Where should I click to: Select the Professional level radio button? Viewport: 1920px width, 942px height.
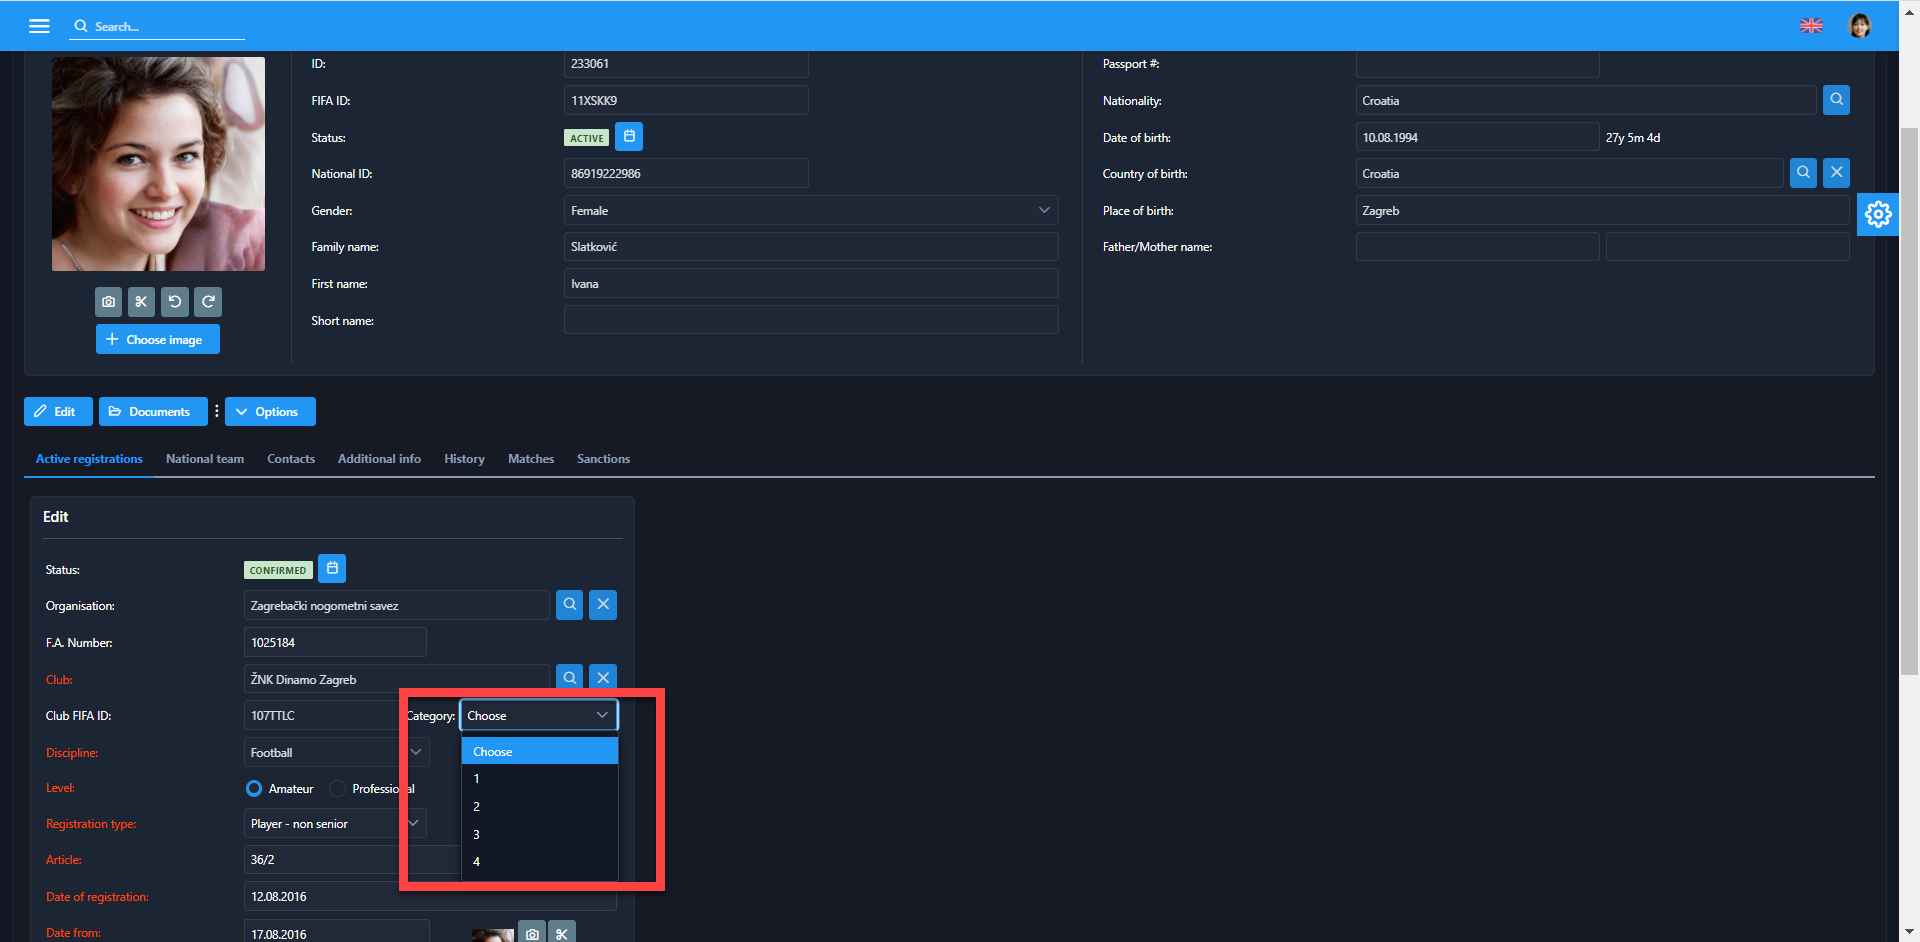(338, 789)
